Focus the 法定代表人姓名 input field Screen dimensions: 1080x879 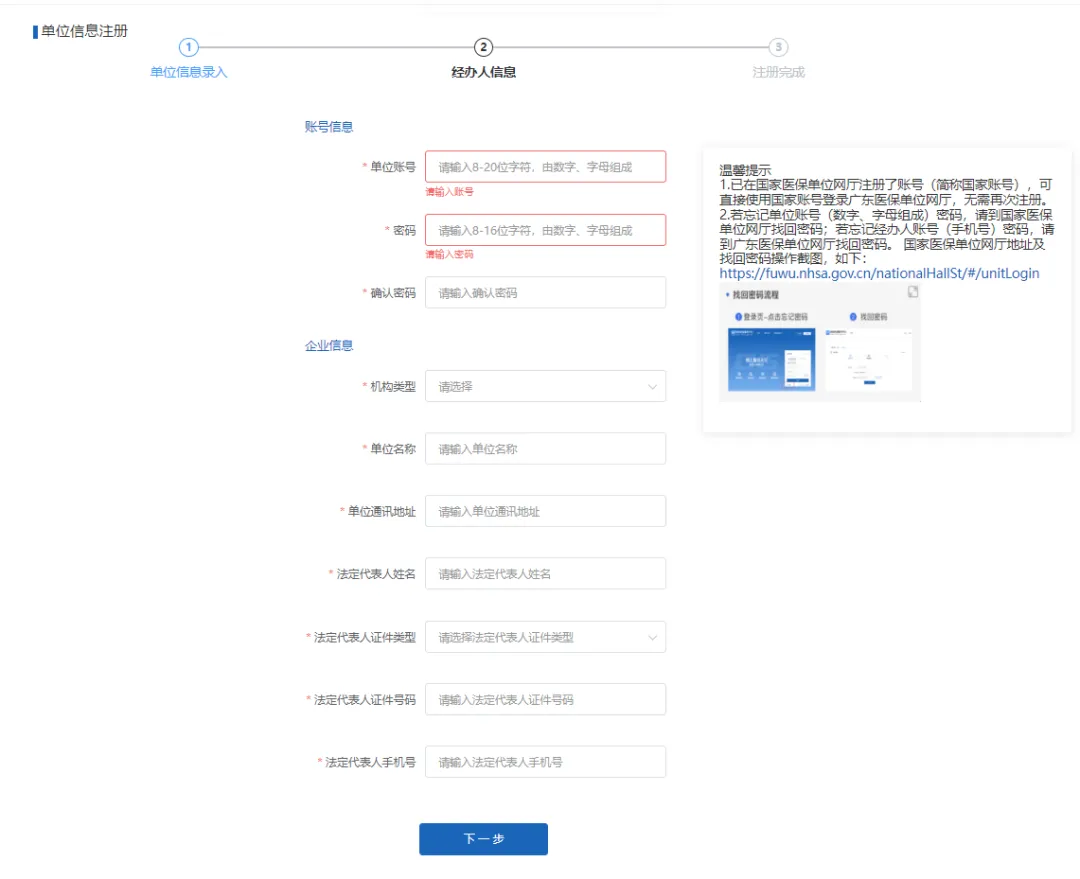click(545, 574)
